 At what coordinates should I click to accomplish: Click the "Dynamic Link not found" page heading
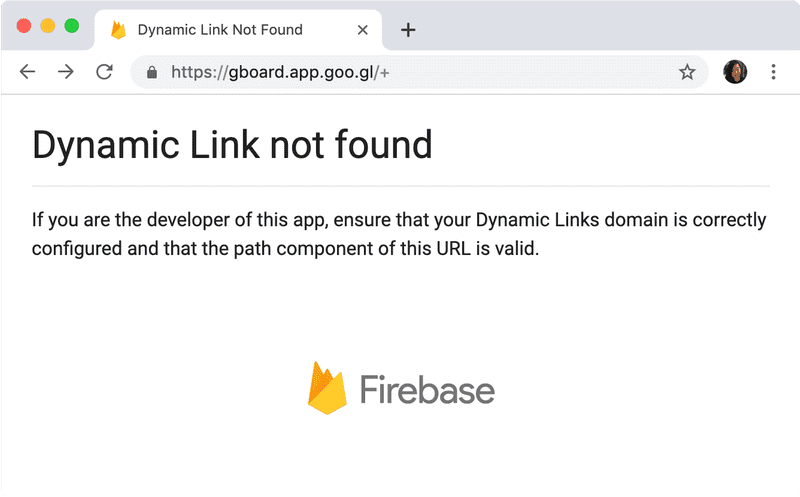pos(232,145)
